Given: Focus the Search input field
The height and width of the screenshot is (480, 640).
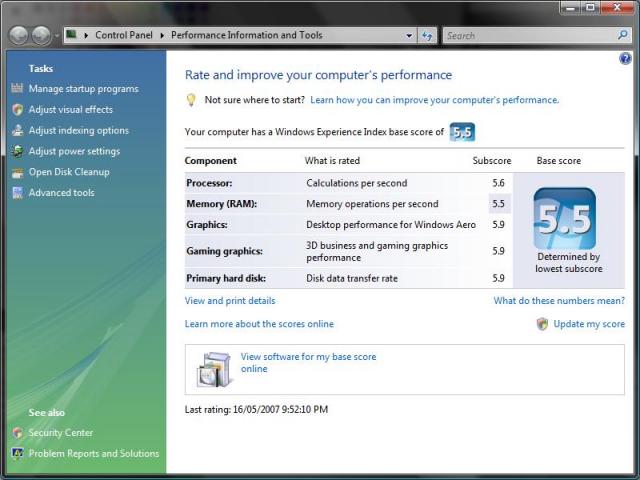Looking at the screenshot, I should point(530,36).
